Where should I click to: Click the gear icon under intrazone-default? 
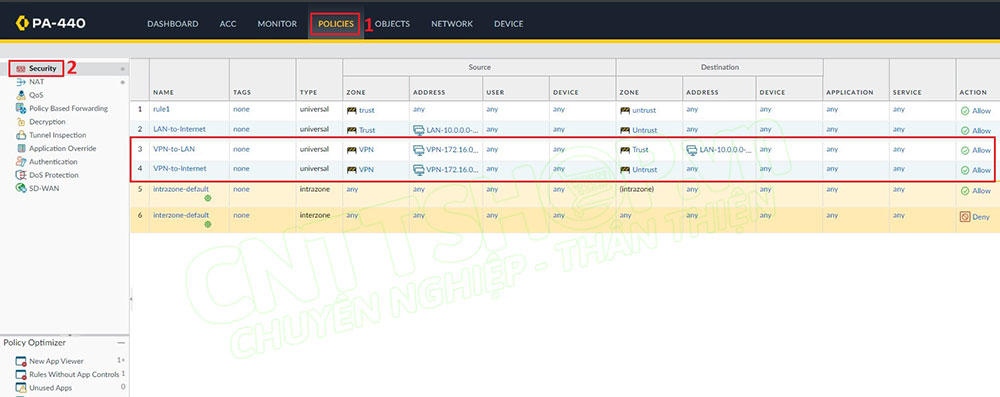pos(207,198)
